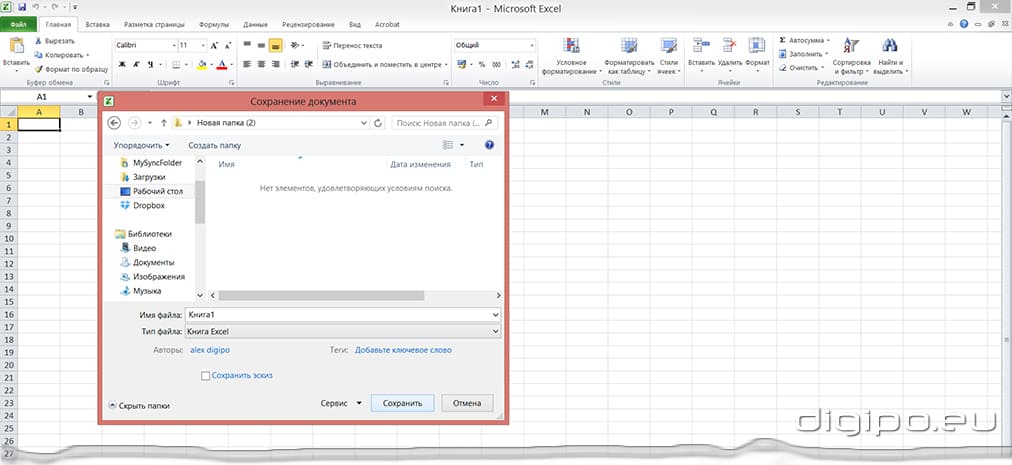Click the Format Painter brush icon
Image resolution: width=1012 pixels, height=465 pixels.
click(38, 69)
